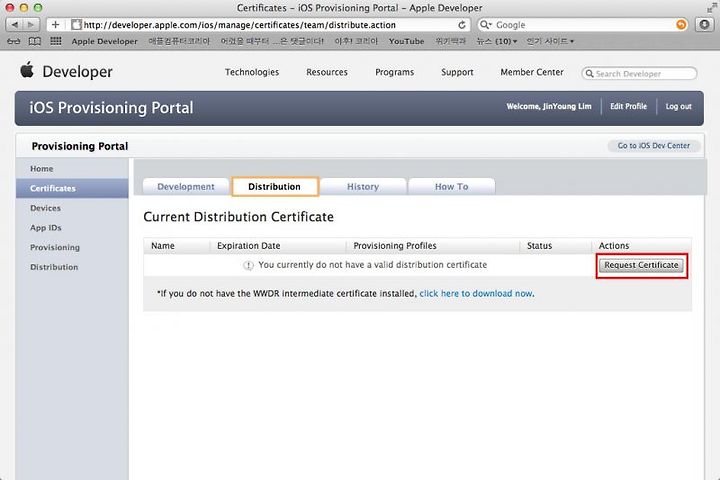The width and height of the screenshot is (720, 480).
Task: Select Certificates in the sidebar
Action: point(72,188)
